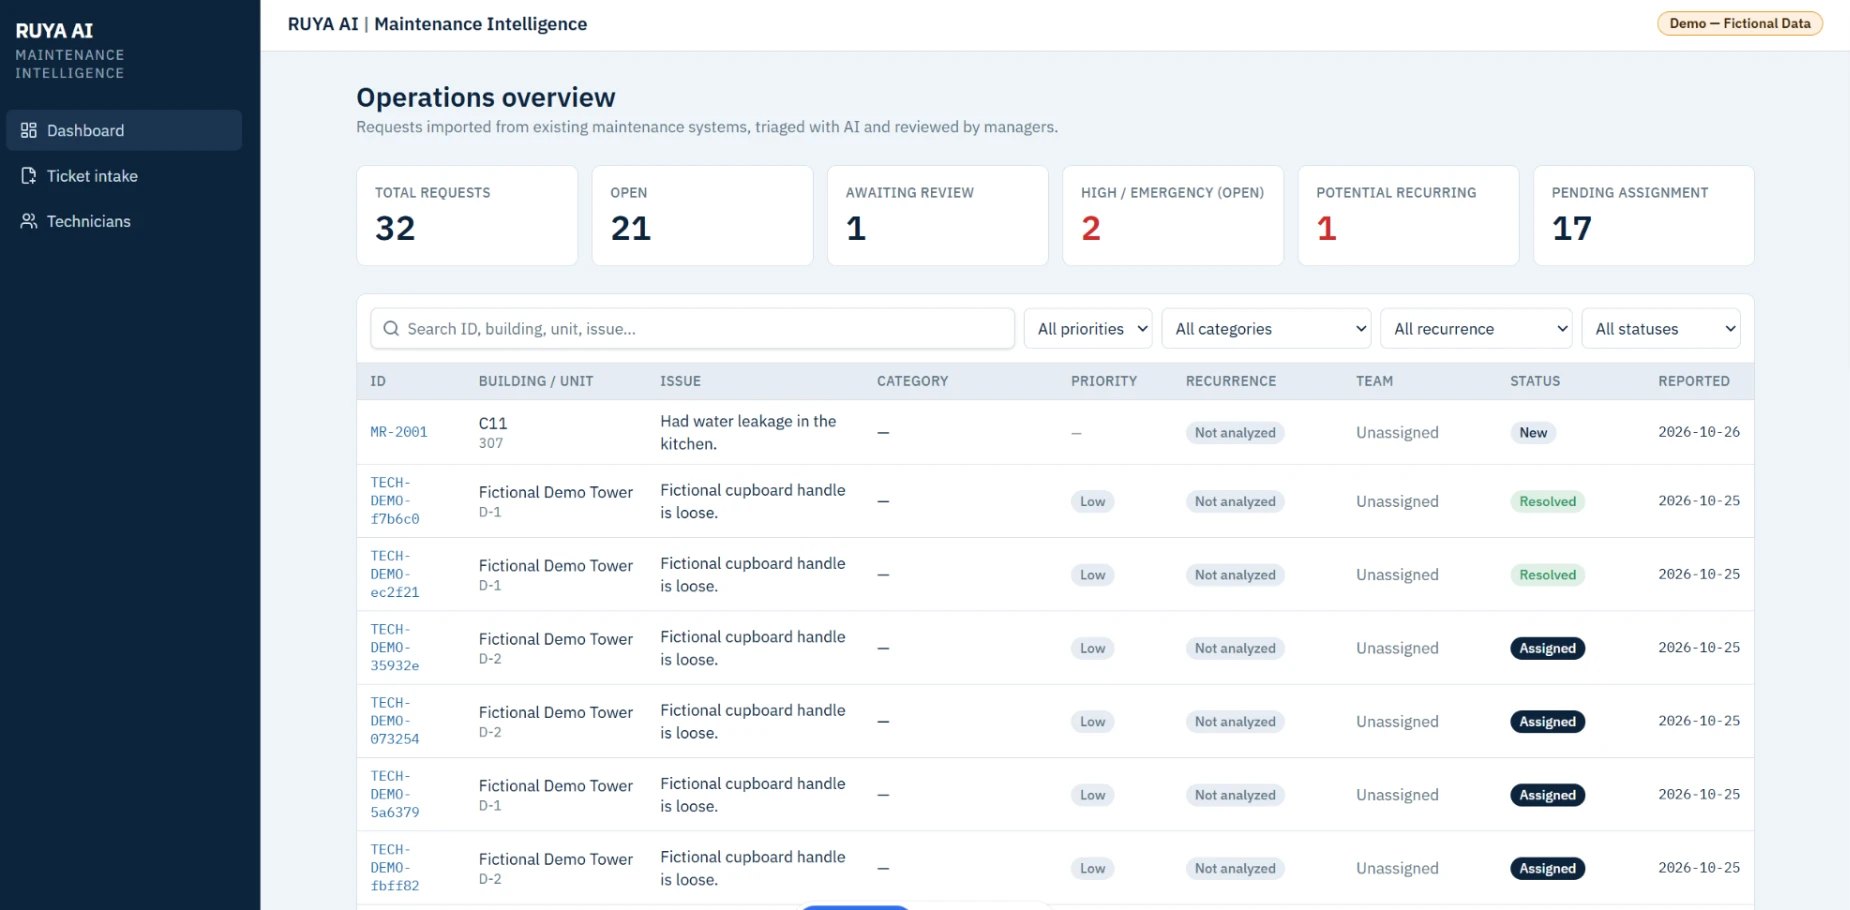Open the Dashboard menu item
Image resolution: width=1850 pixels, height=910 pixels.
(124, 130)
